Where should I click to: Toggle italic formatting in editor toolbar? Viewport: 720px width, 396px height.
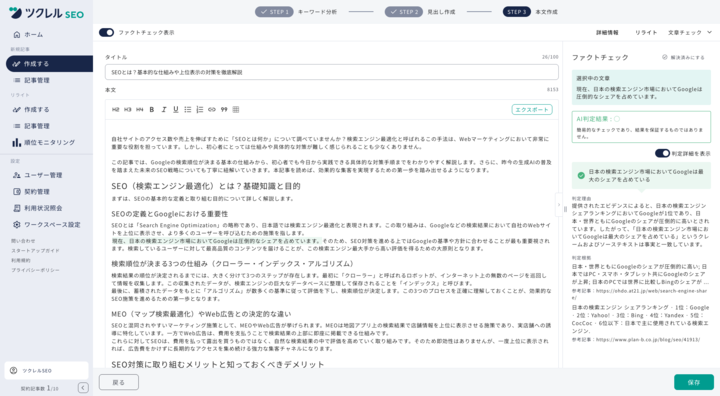tap(163, 109)
